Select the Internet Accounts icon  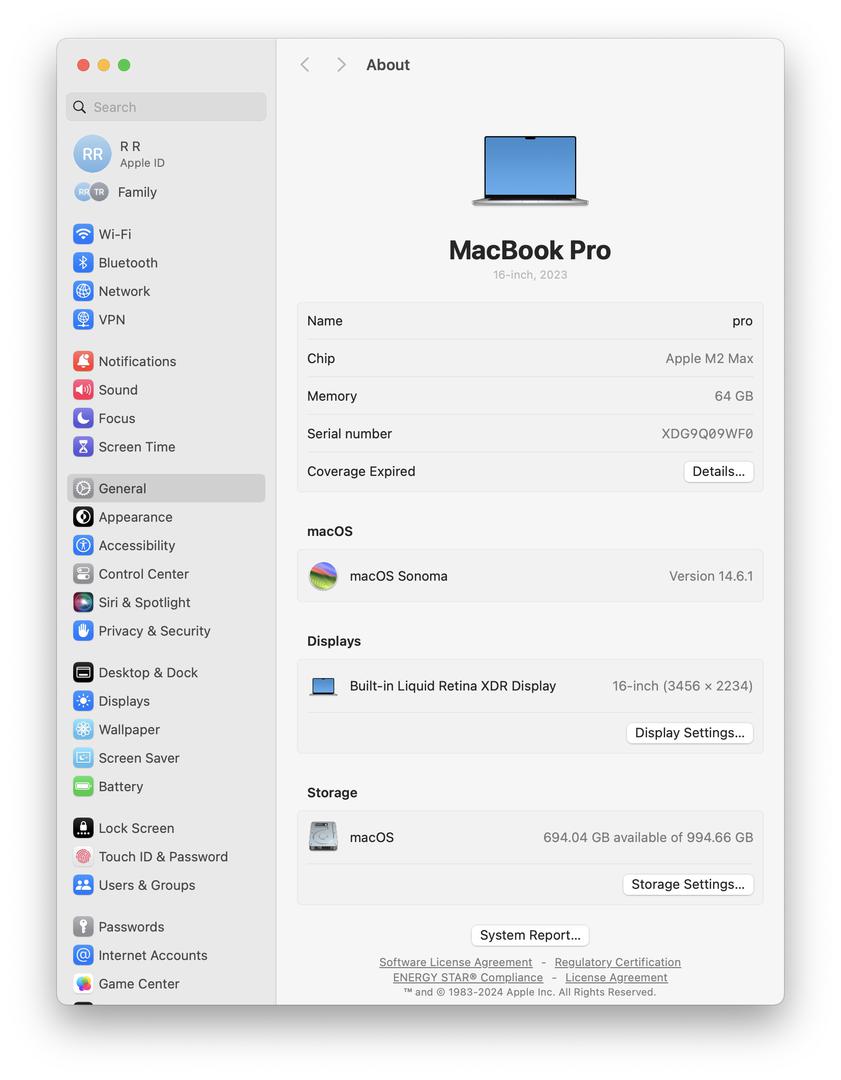[83, 955]
